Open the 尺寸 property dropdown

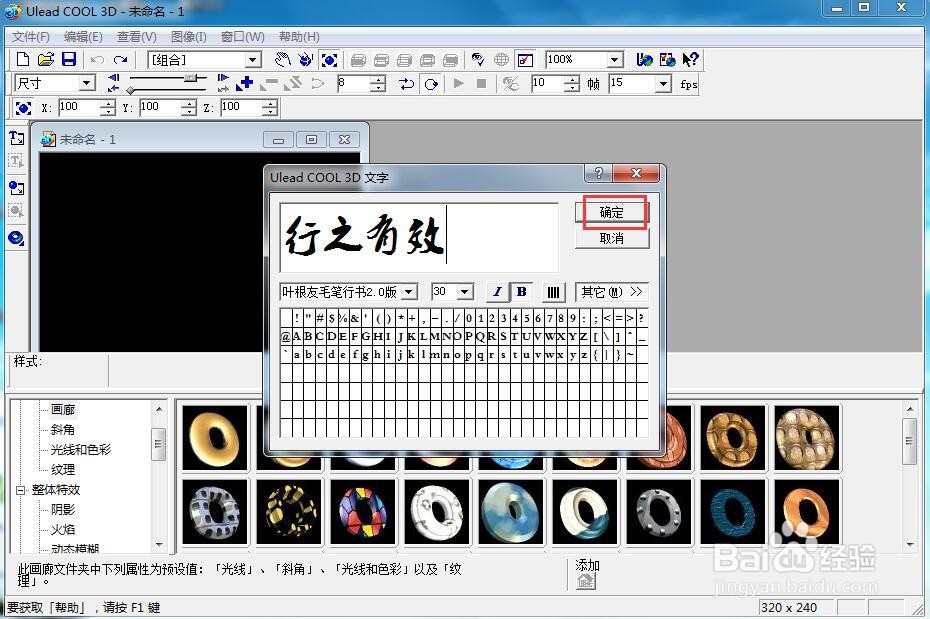coord(87,83)
